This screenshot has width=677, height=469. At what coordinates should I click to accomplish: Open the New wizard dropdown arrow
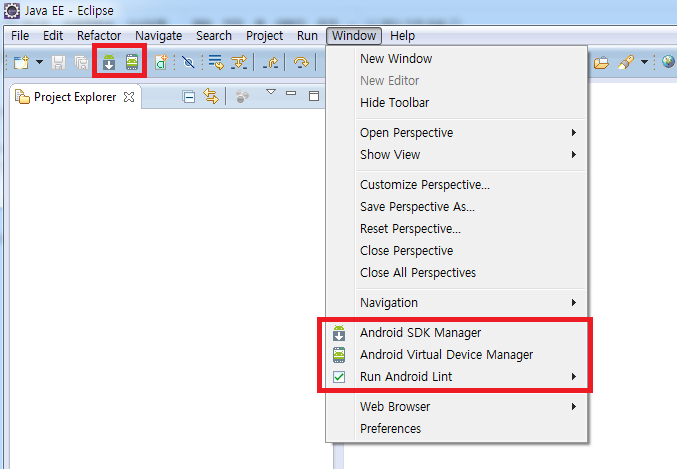39,62
